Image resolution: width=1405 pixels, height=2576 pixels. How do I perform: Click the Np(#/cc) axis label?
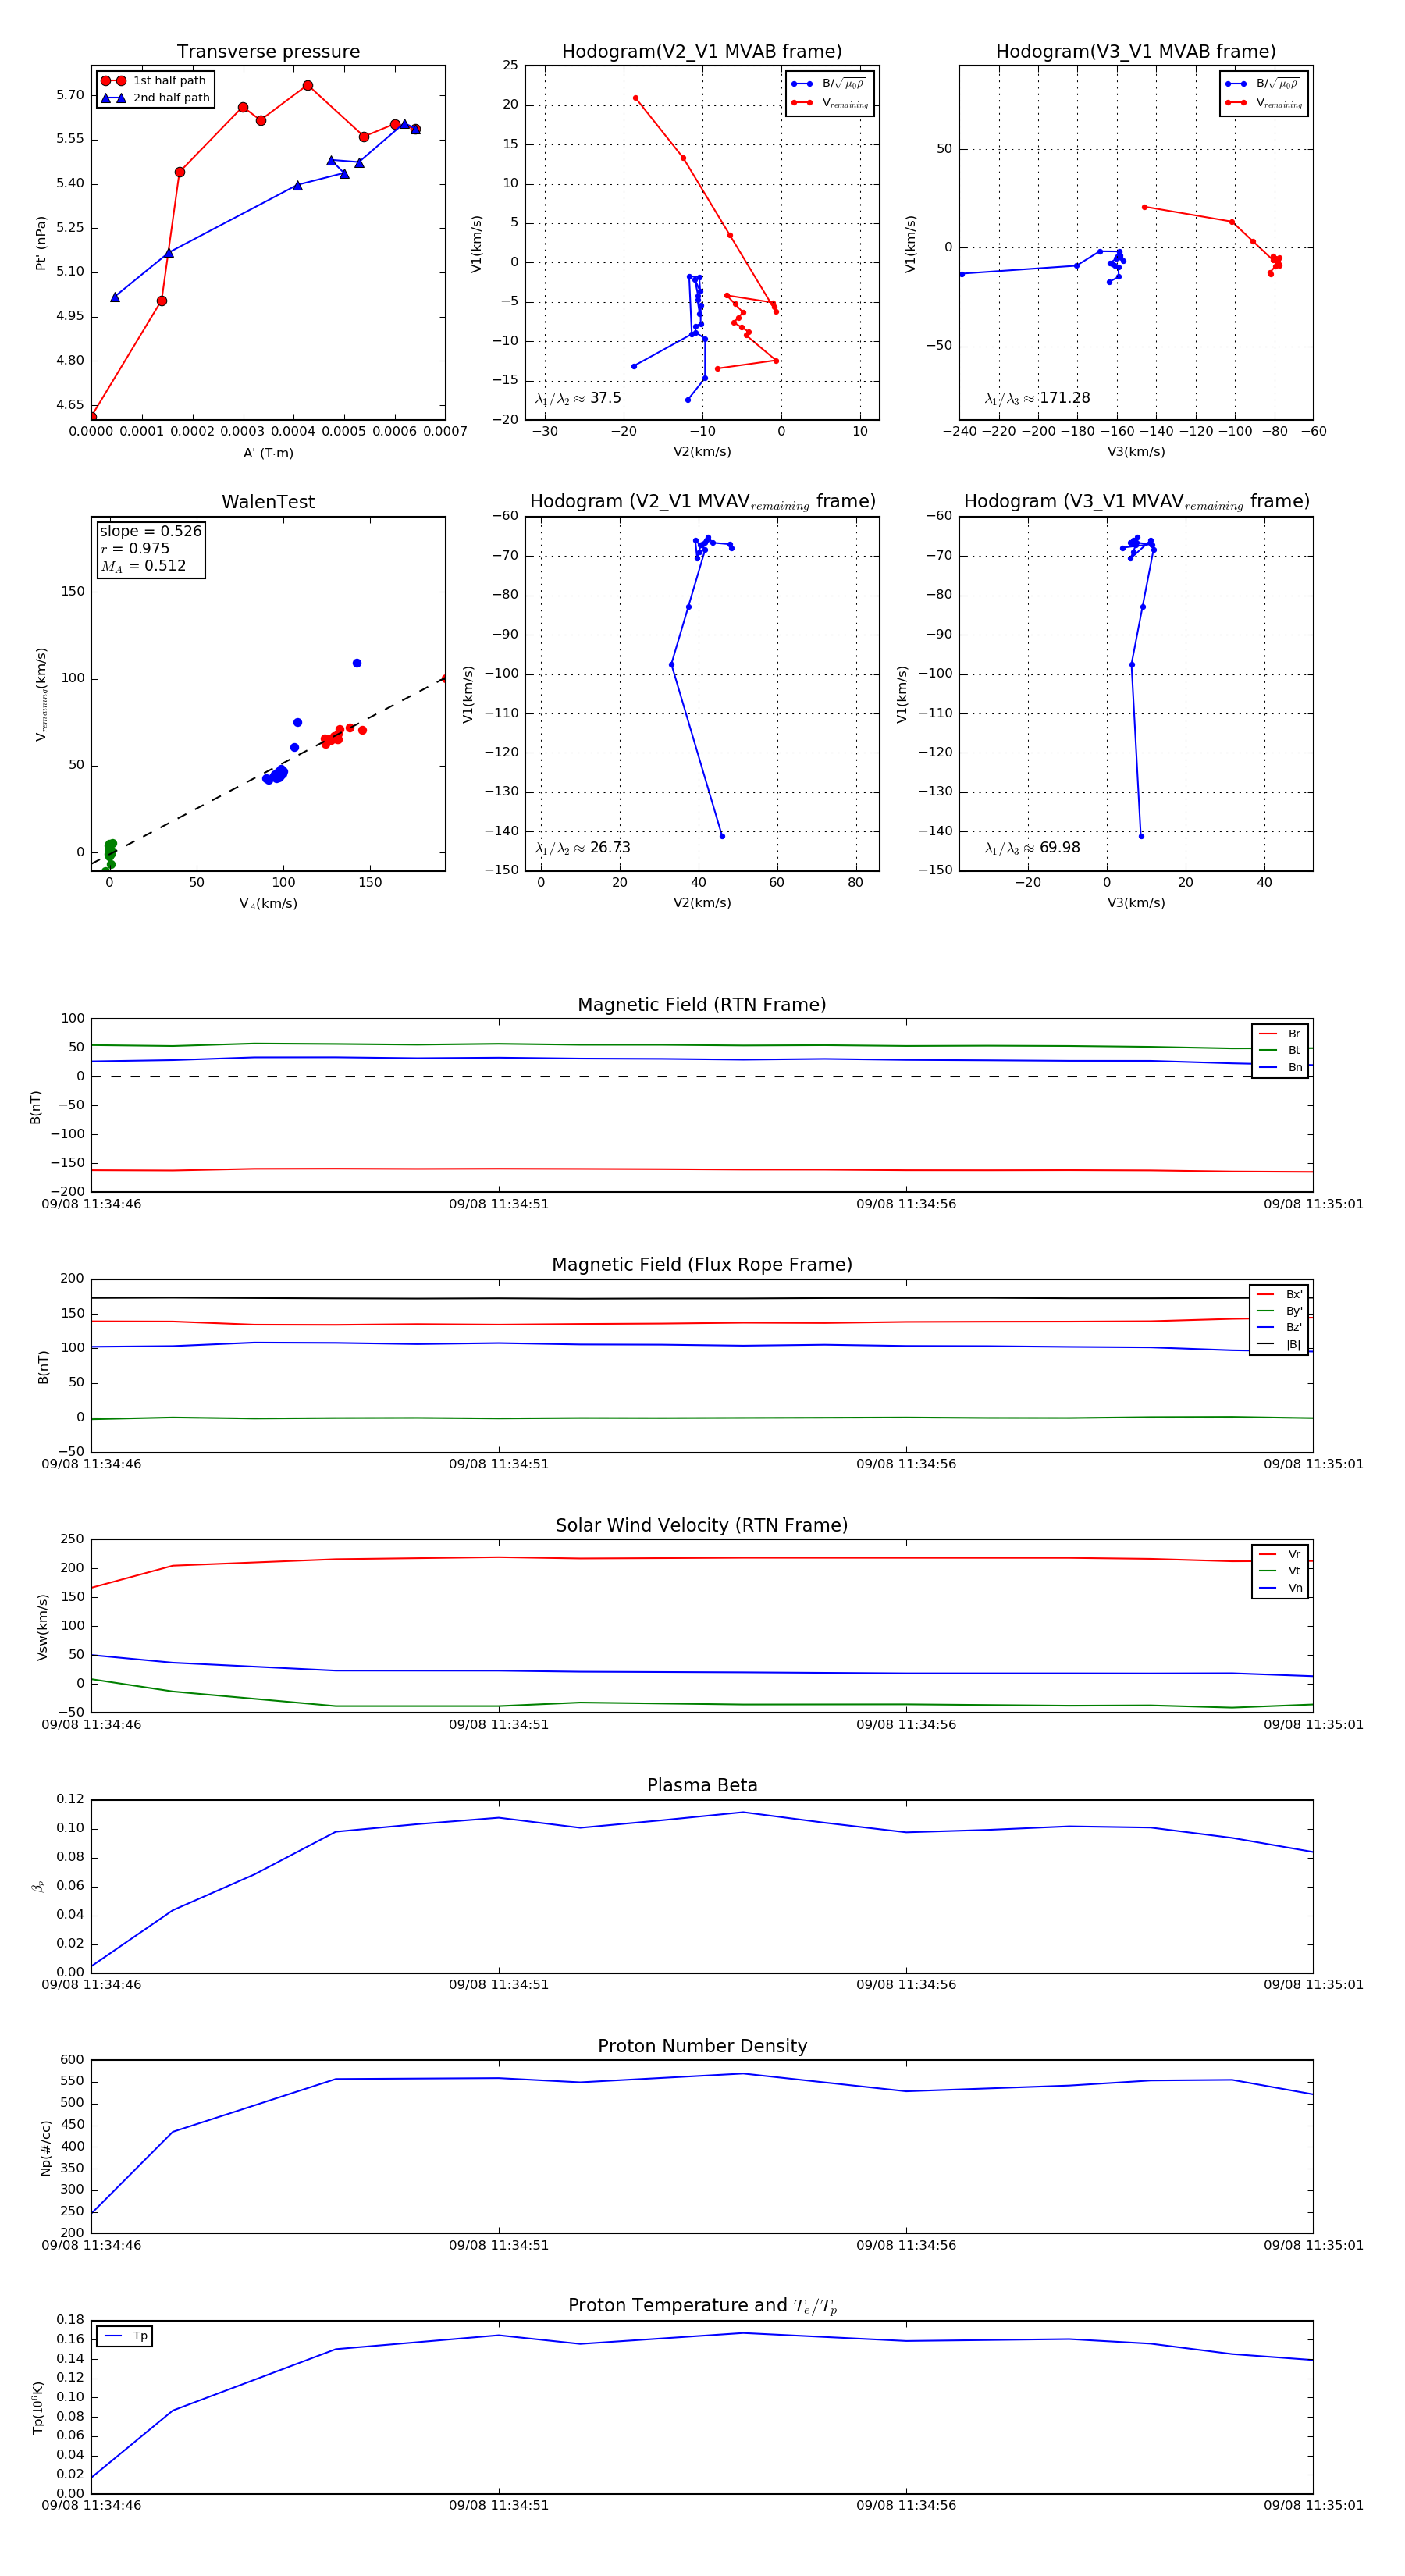(45, 2147)
